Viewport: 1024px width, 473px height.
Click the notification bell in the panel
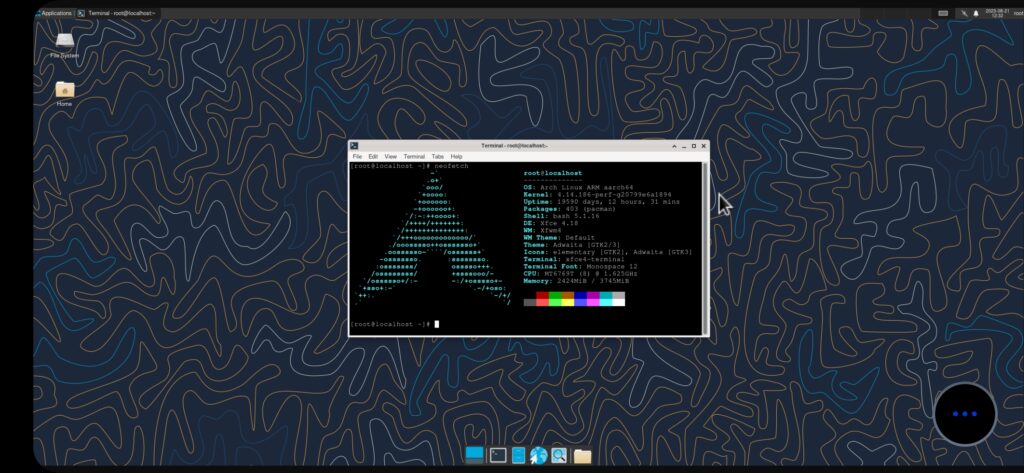click(x=975, y=13)
